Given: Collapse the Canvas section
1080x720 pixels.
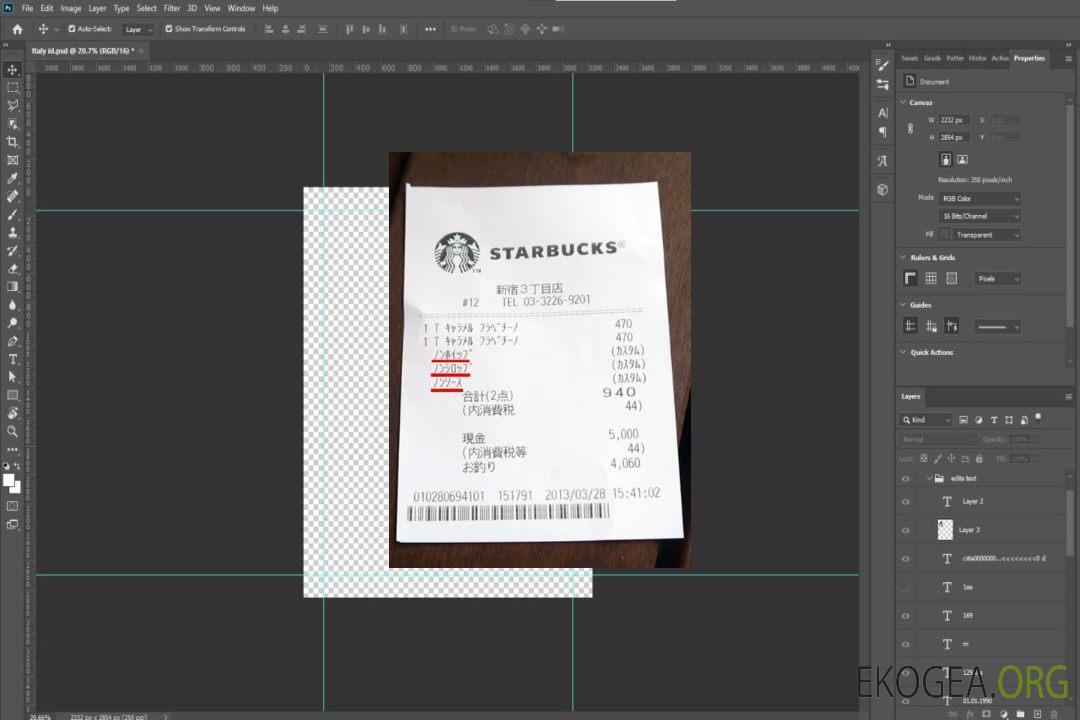Looking at the screenshot, I should coord(903,102).
